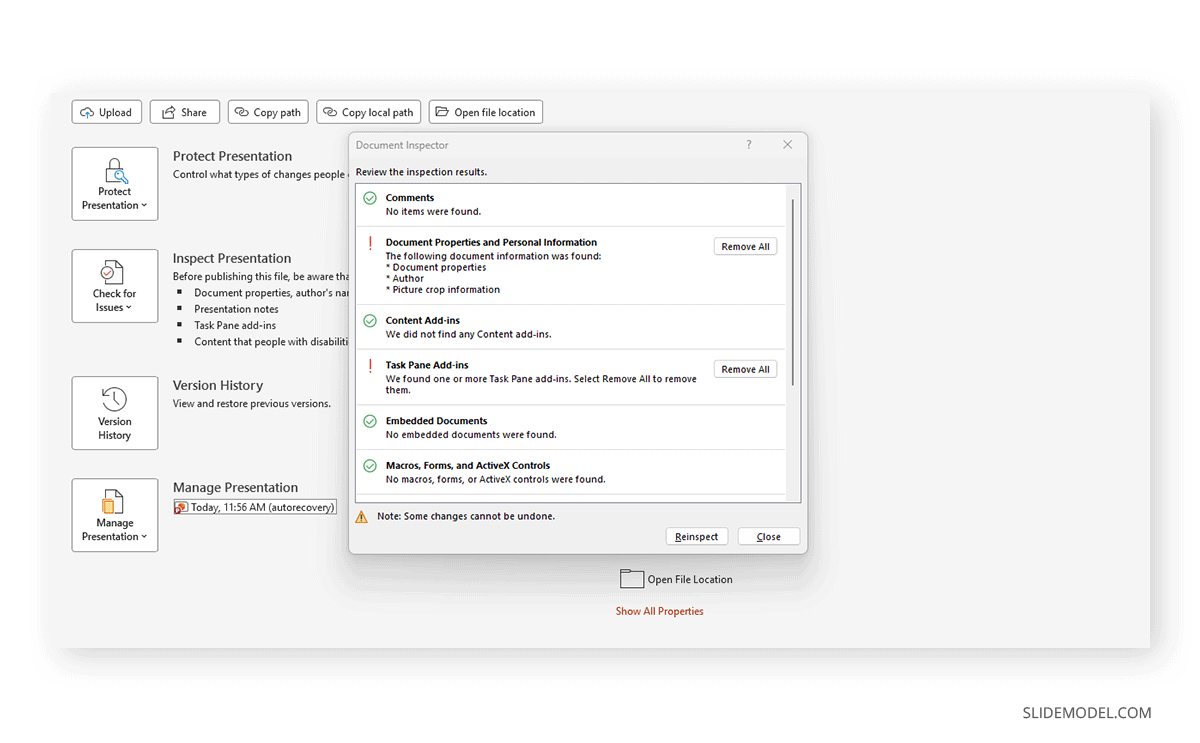Open Manage Presentation dropdown
1200x743 pixels.
(x=115, y=515)
